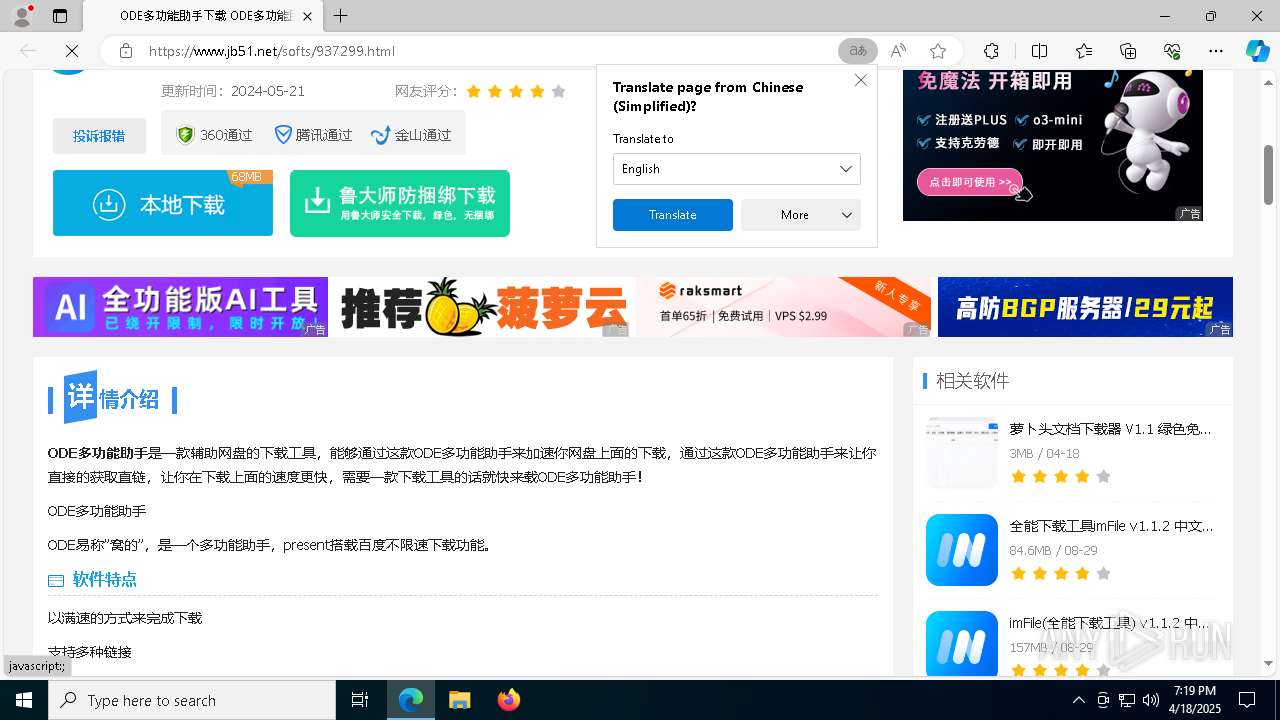
Task: Click the 鲁大师防捆绑下载 button
Action: pos(400,203)
